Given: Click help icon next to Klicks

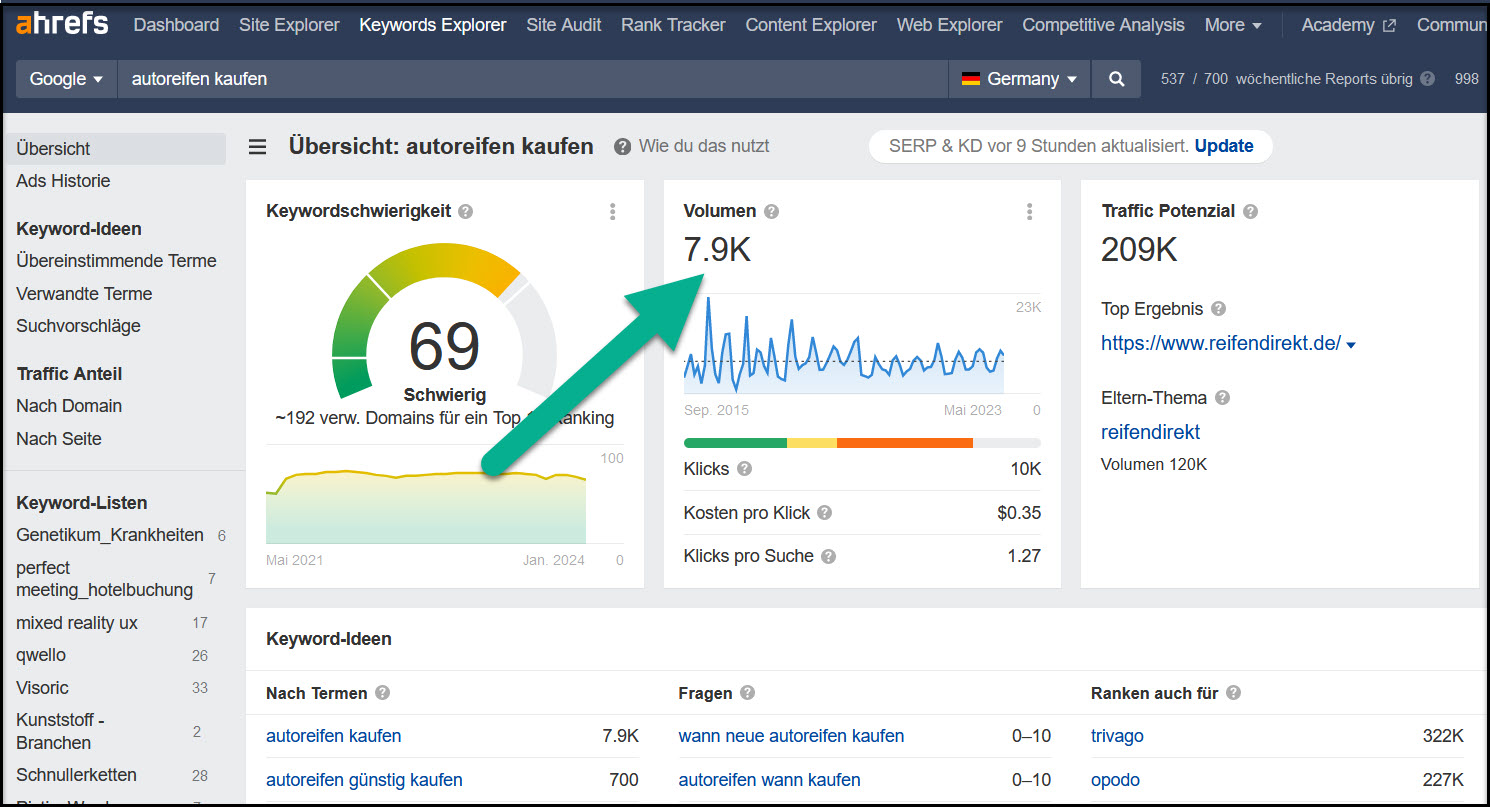Looking at the screenshot, I should (744, 469).
